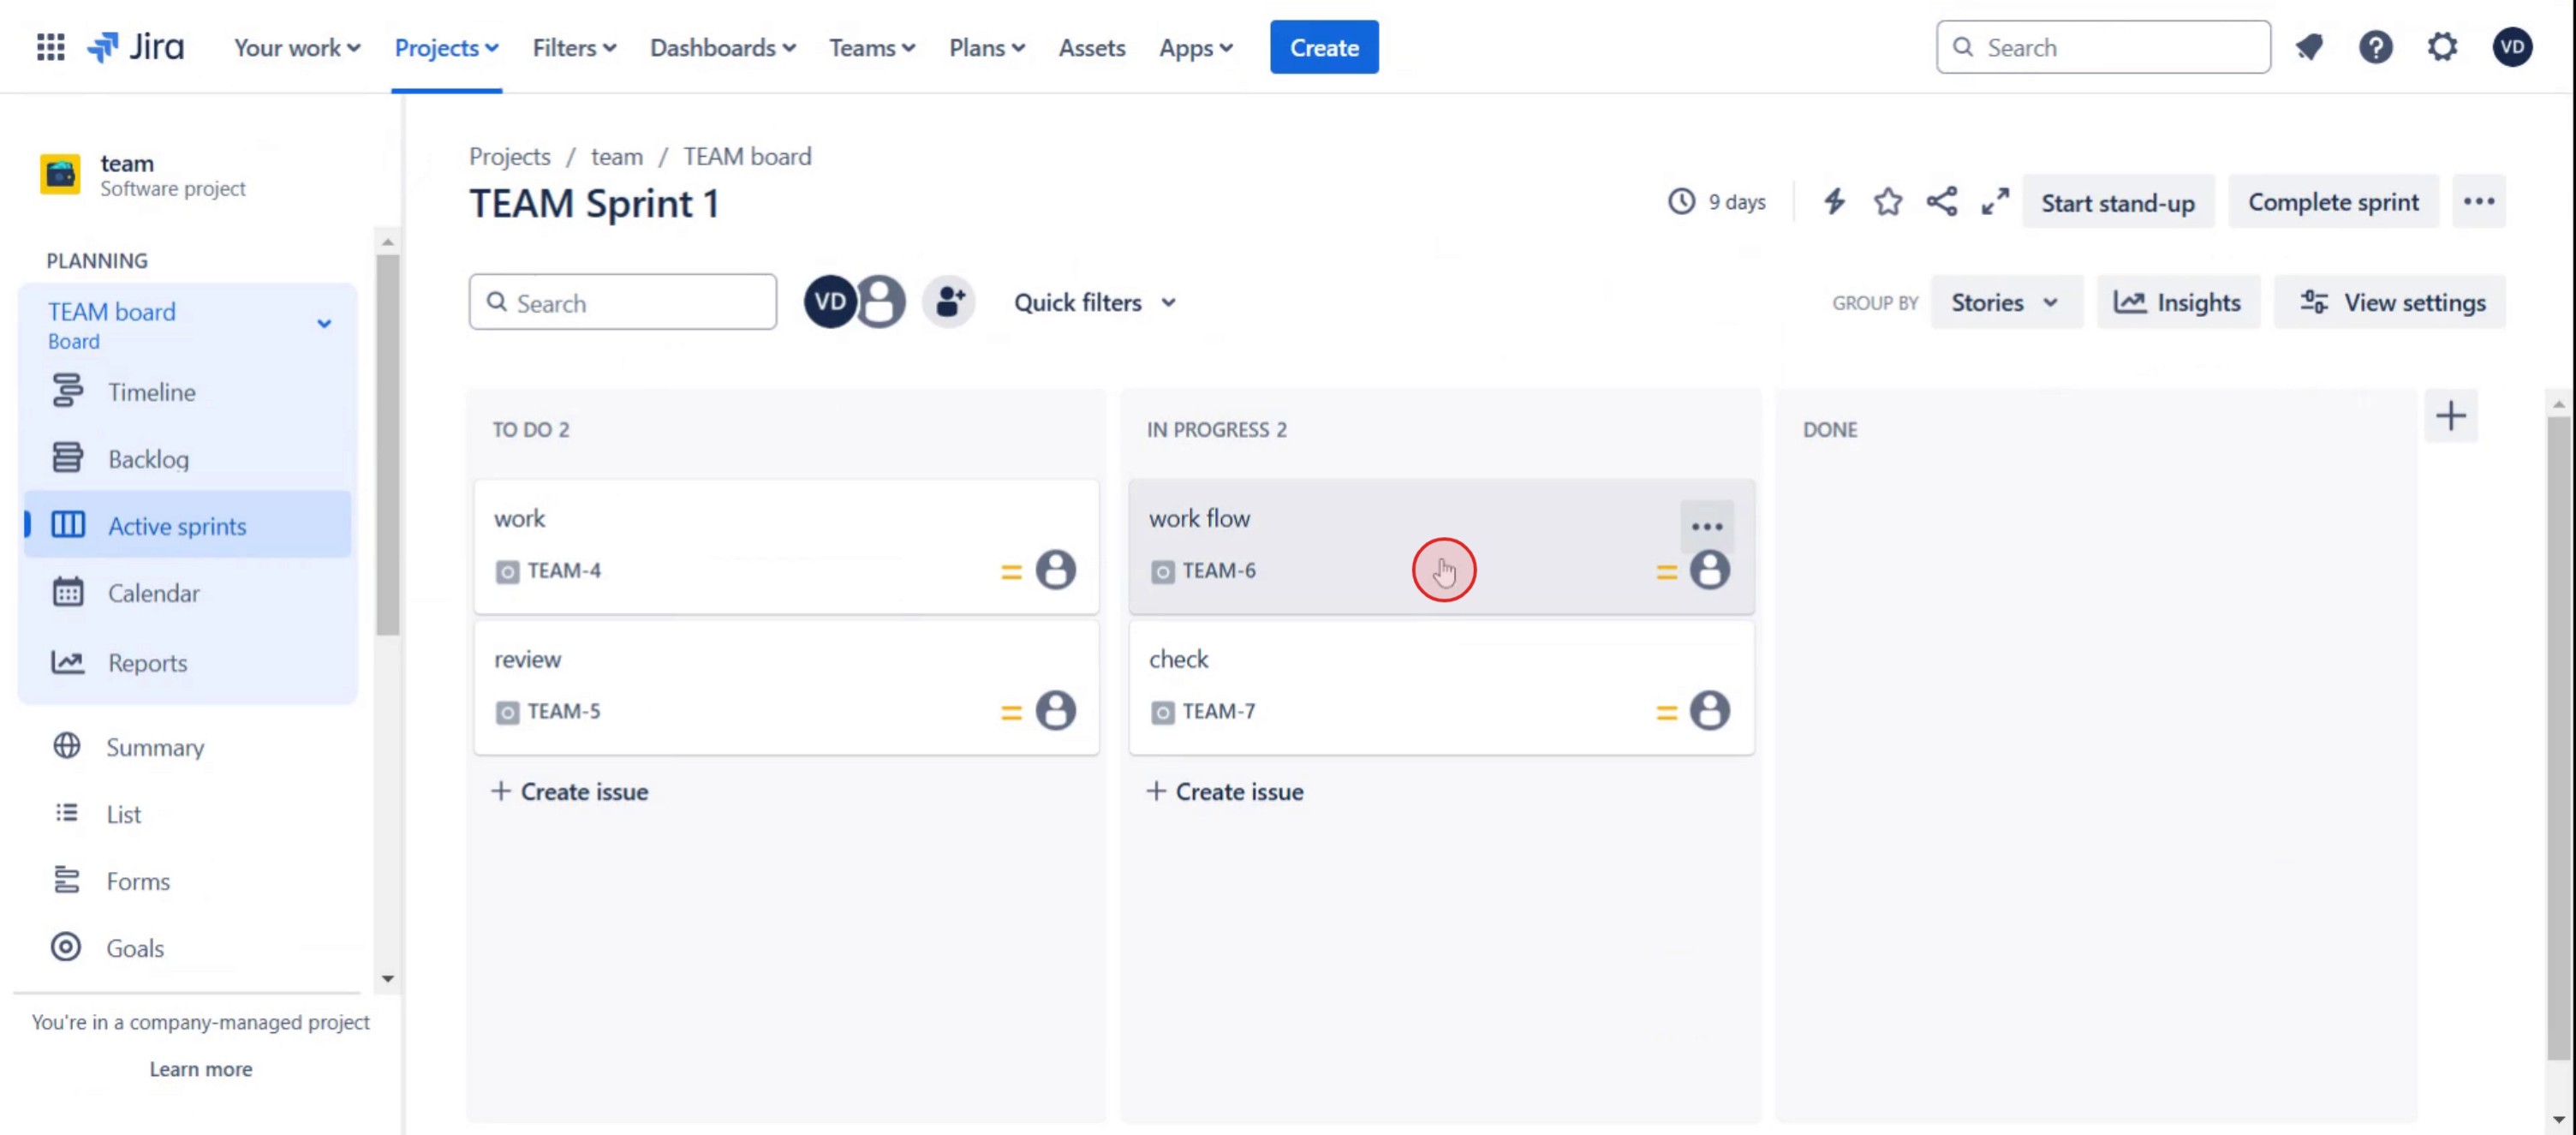Enter full screen mode
The height and width of the screenshot is (1135, 2576).
point(1994,202)
